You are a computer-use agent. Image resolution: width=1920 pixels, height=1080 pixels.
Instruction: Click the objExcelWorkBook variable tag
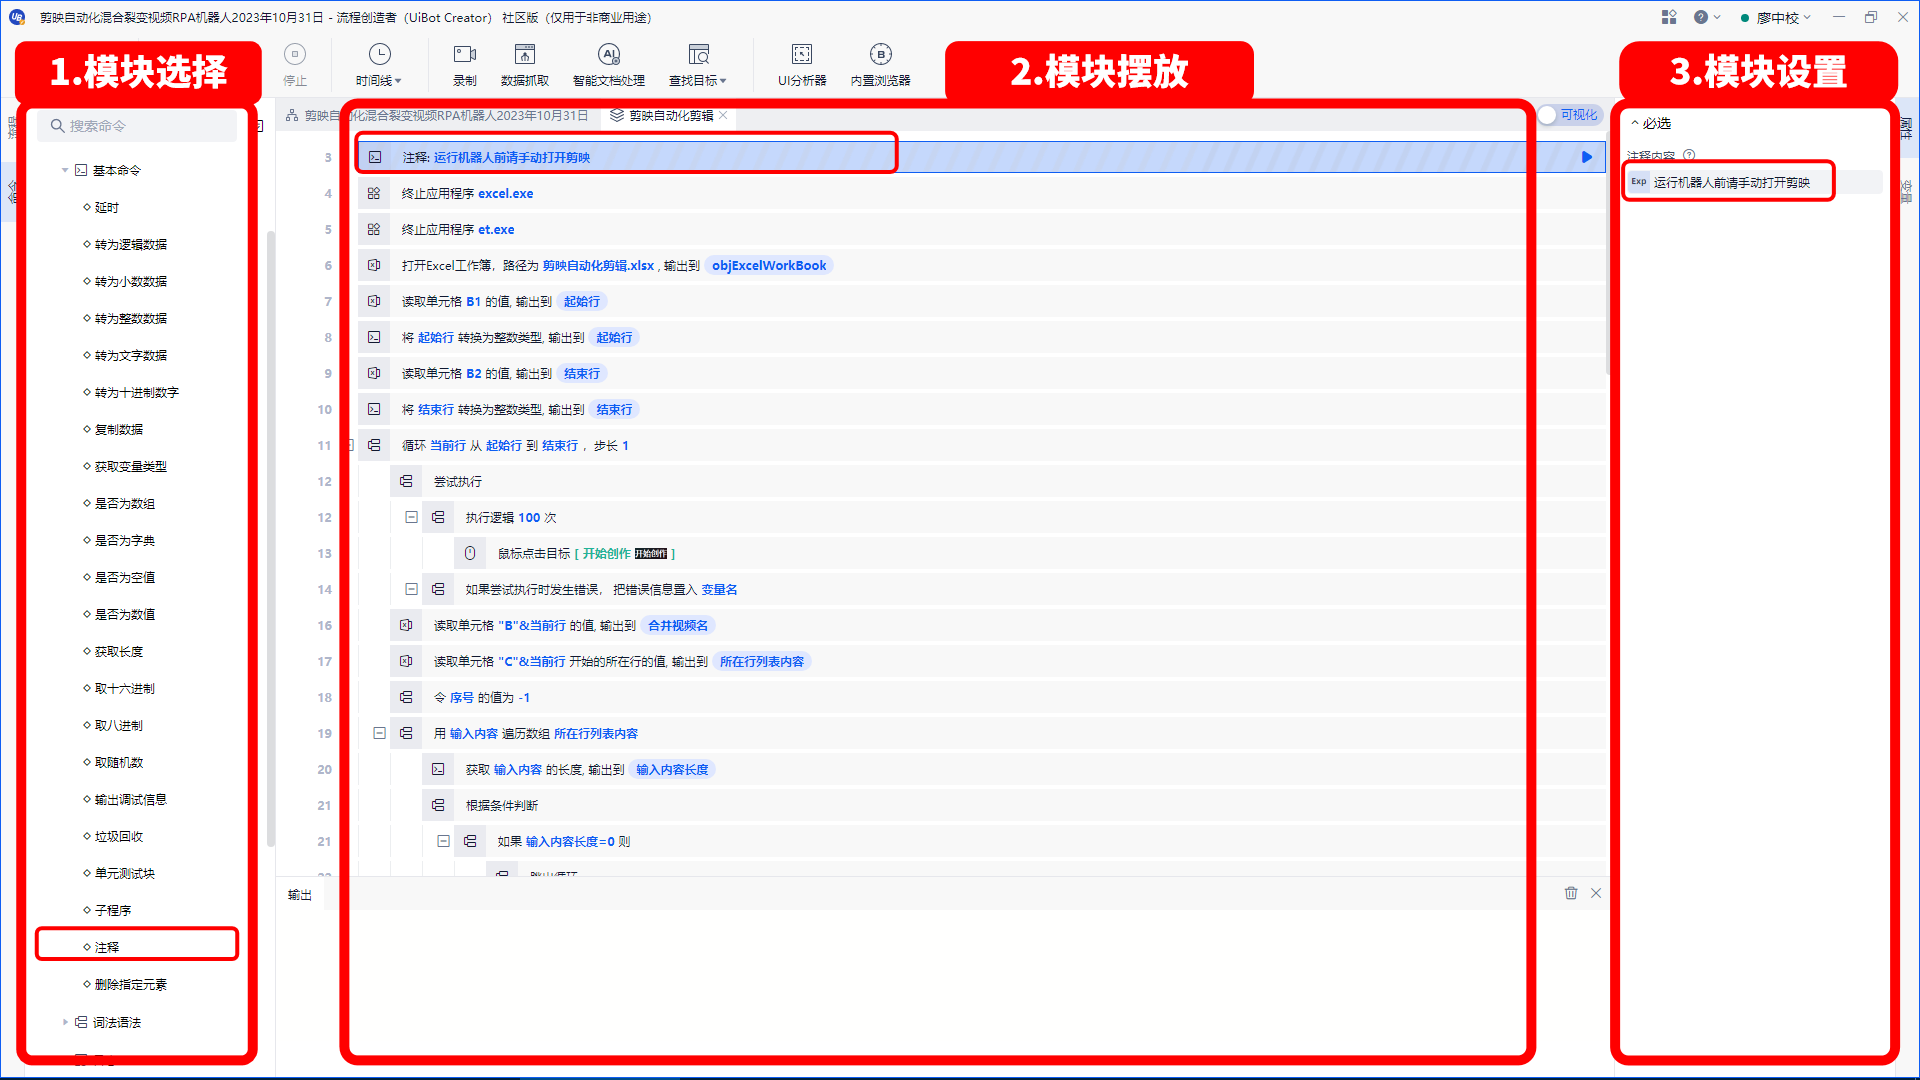click(769, 266)
